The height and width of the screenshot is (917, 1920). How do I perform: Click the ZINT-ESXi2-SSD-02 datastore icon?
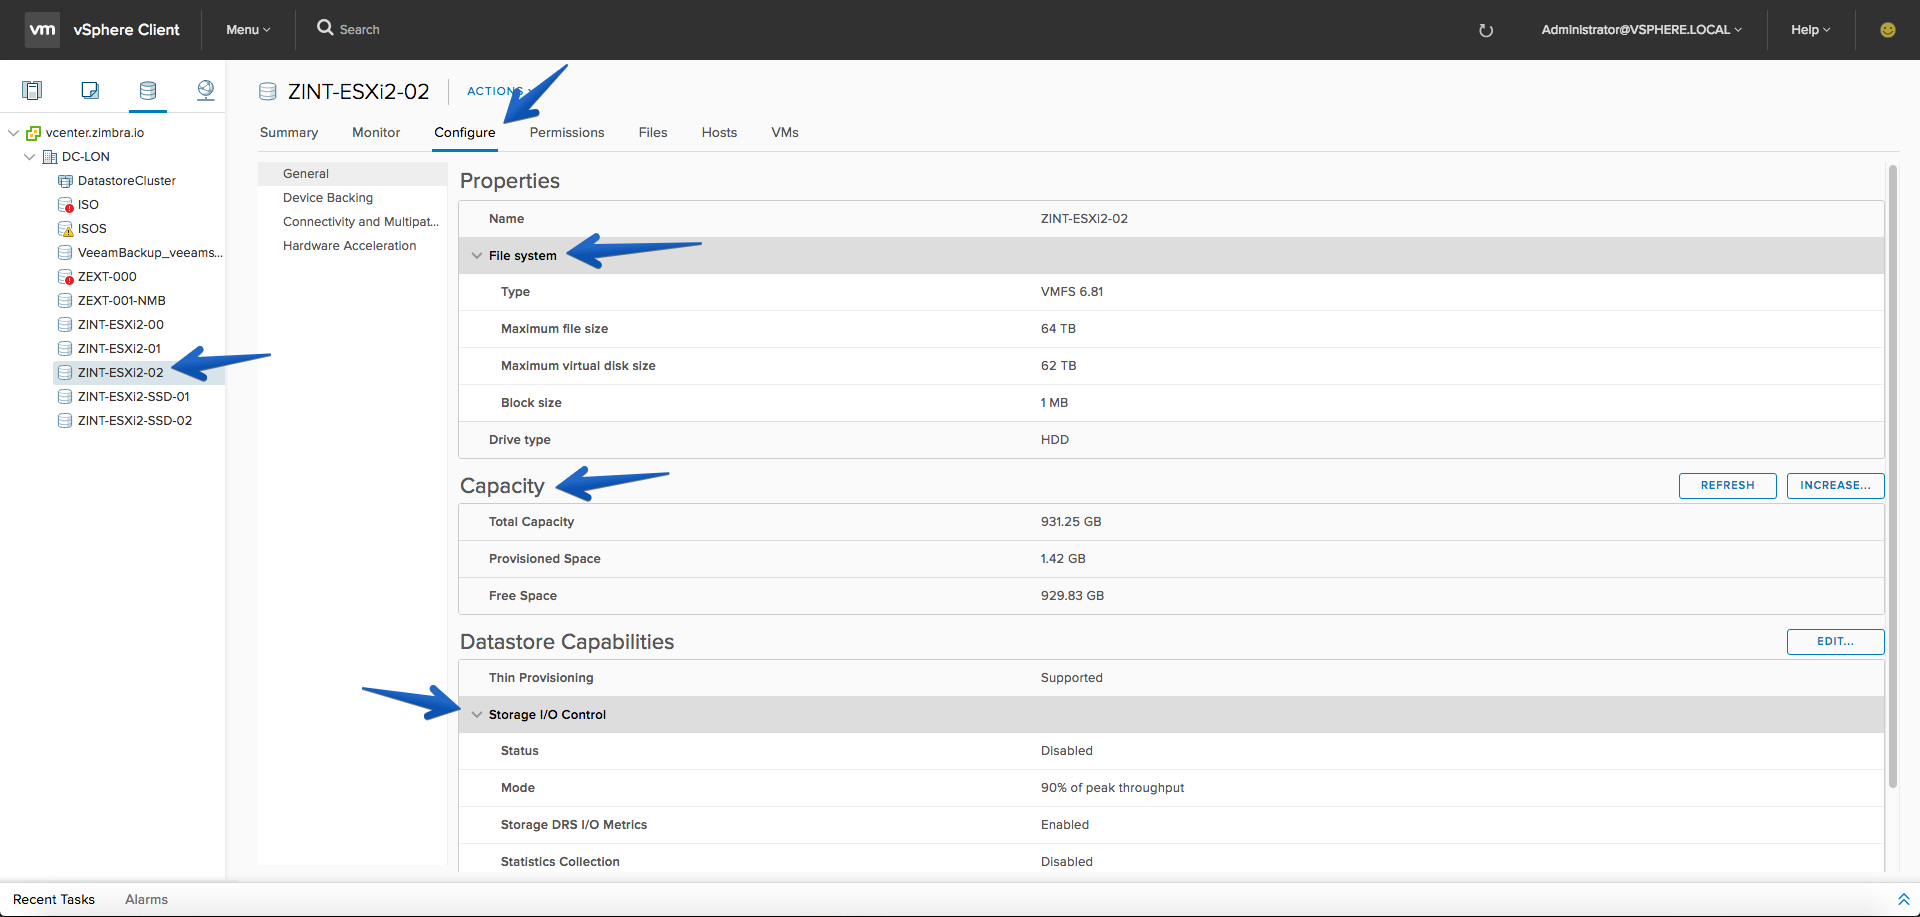pyautogui.click(x=65, y=421)
